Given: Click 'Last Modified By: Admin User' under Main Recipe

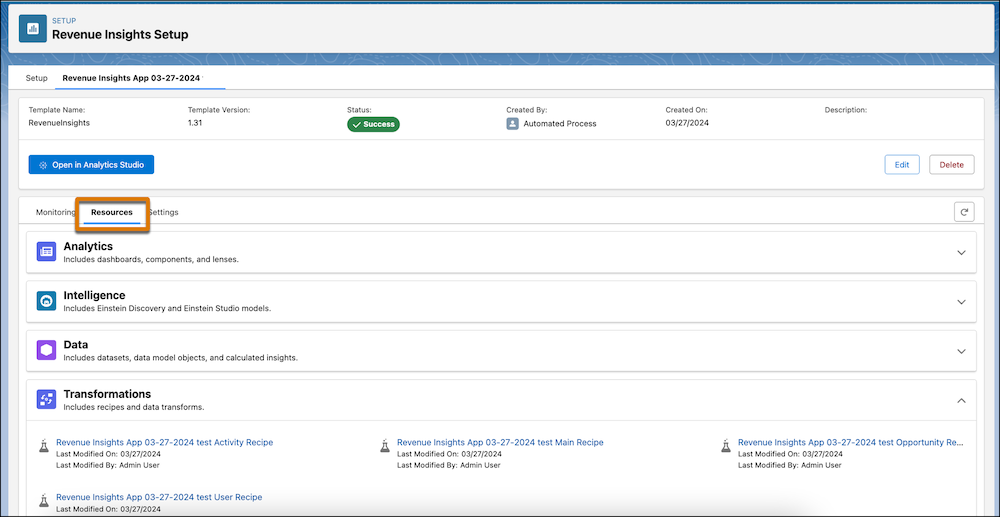Looking at the screenshot, I should pos(448,465).
